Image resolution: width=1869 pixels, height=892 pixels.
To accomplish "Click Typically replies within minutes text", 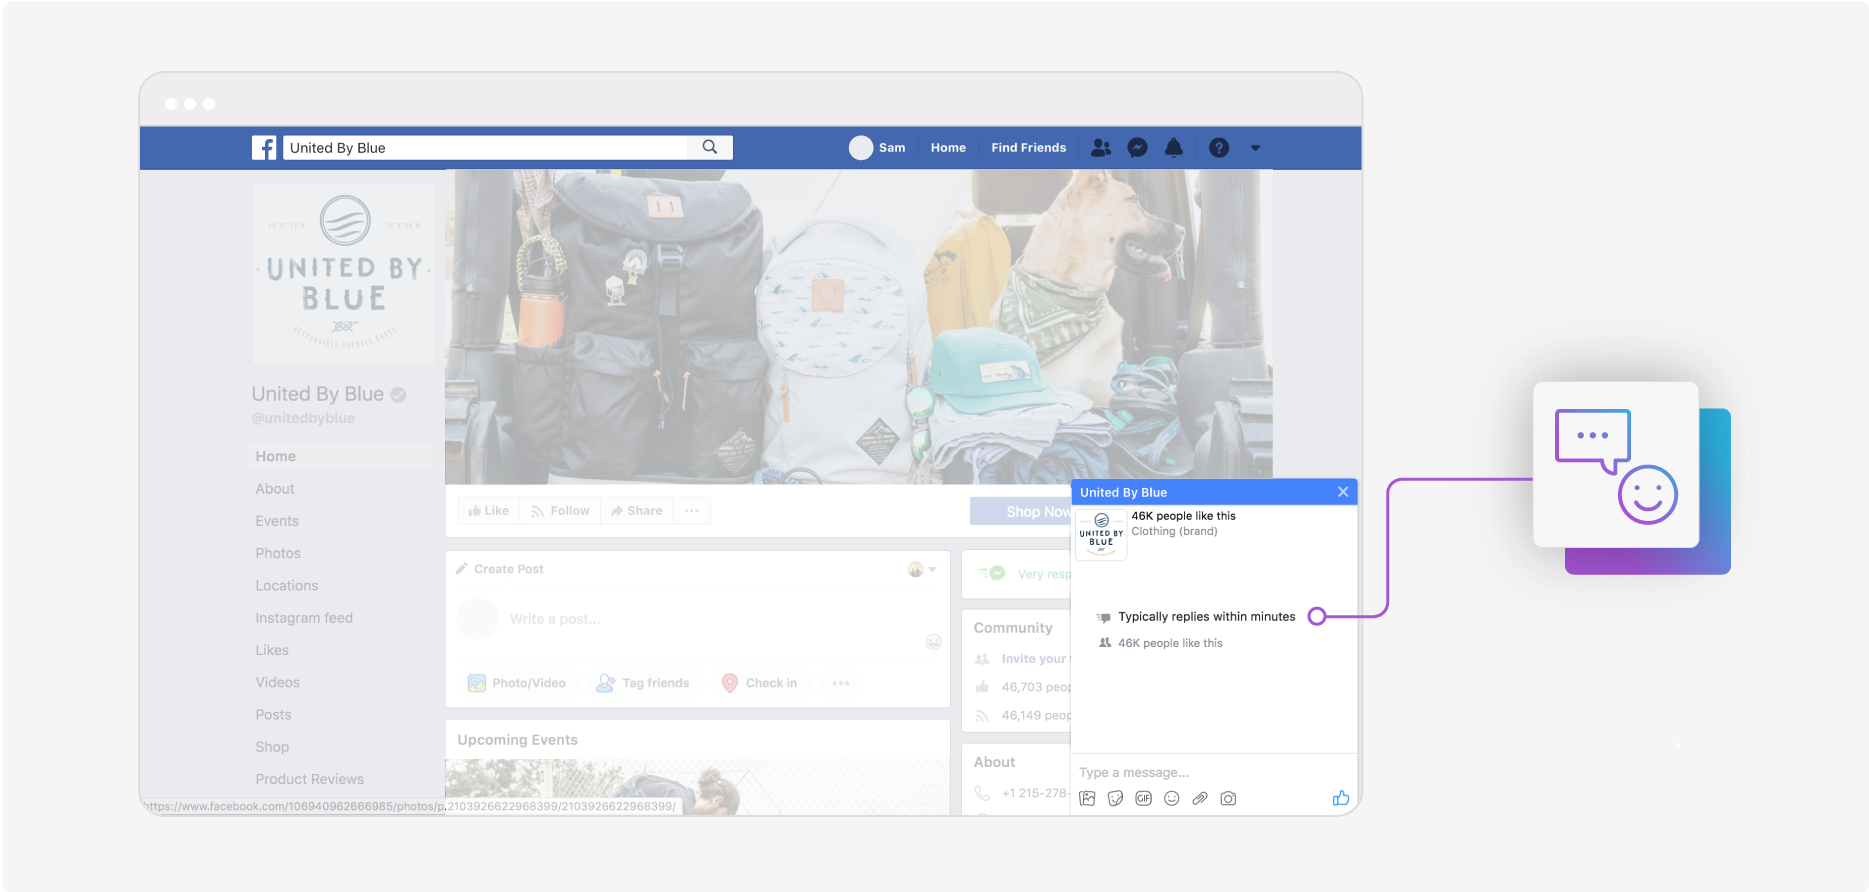I will 1207,617.
